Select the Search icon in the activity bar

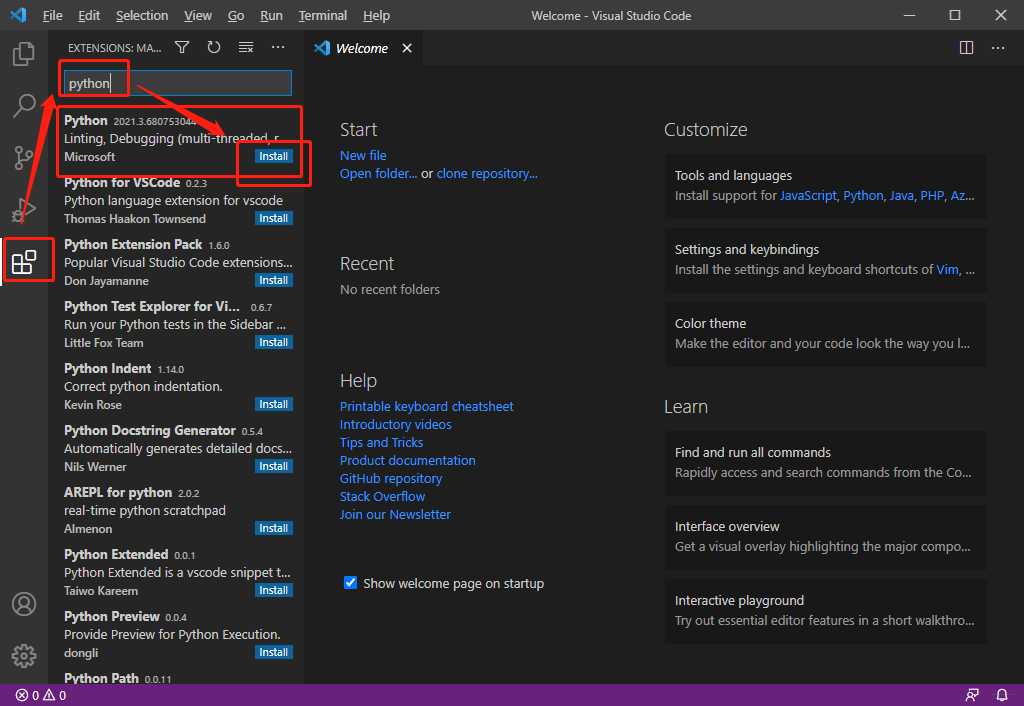click(x=23, y=105)
